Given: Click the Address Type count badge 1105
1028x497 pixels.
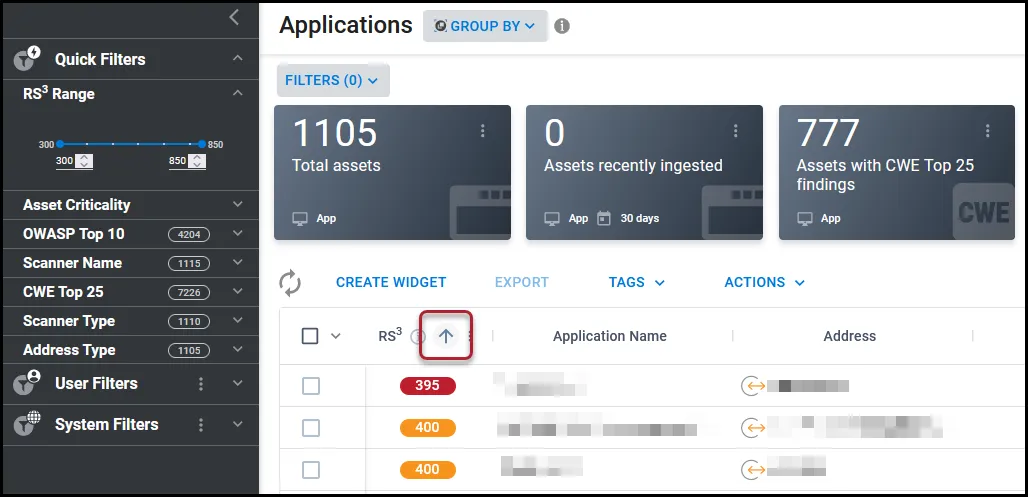Looking at the screenshot, I should point(189,350).
